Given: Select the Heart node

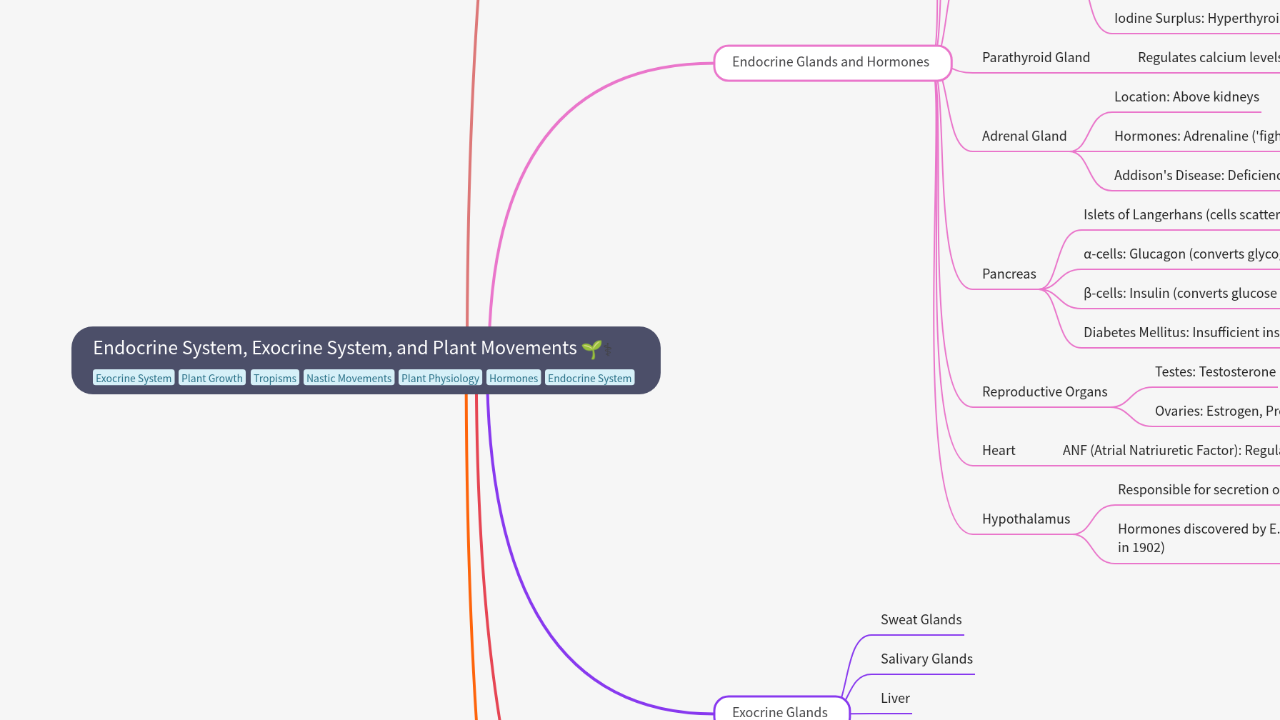Looking at the screenshot, I should click(x=998, y=450).
